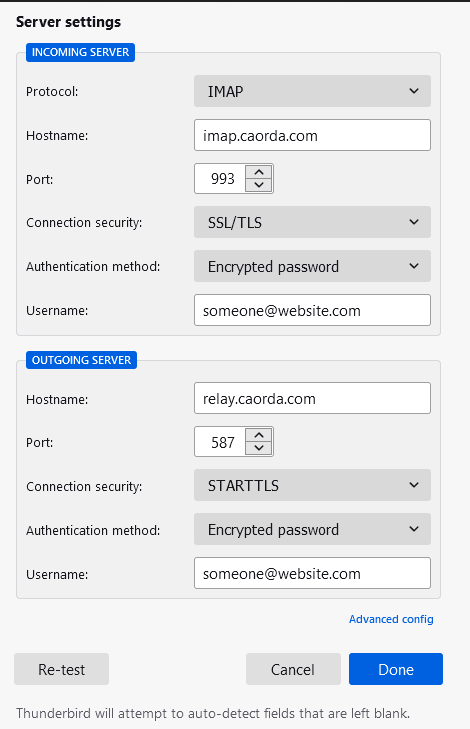Click the INCOMING SERVER section label
The width and height of the screenshot is (470, 729).
click(80, 52)
